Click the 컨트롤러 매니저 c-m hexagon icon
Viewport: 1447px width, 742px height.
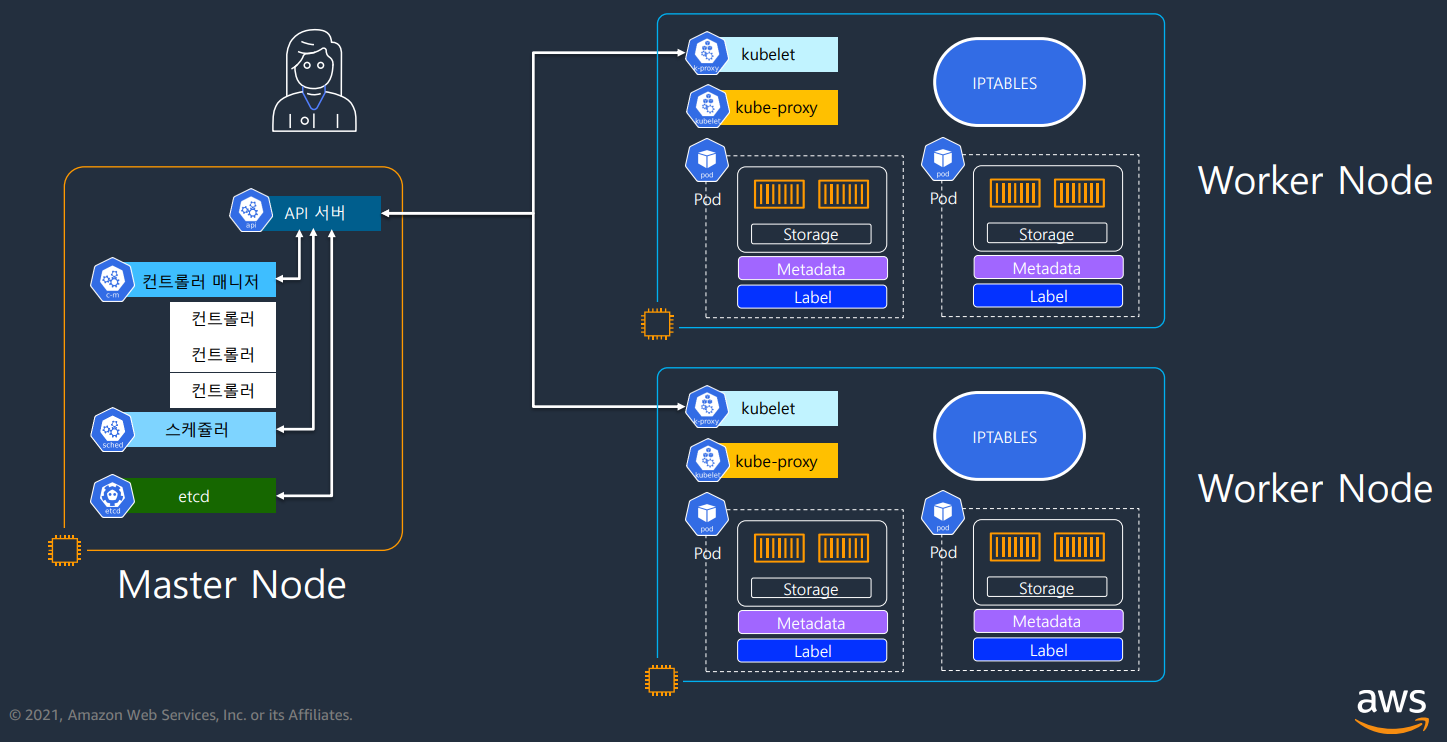(112, 280)
